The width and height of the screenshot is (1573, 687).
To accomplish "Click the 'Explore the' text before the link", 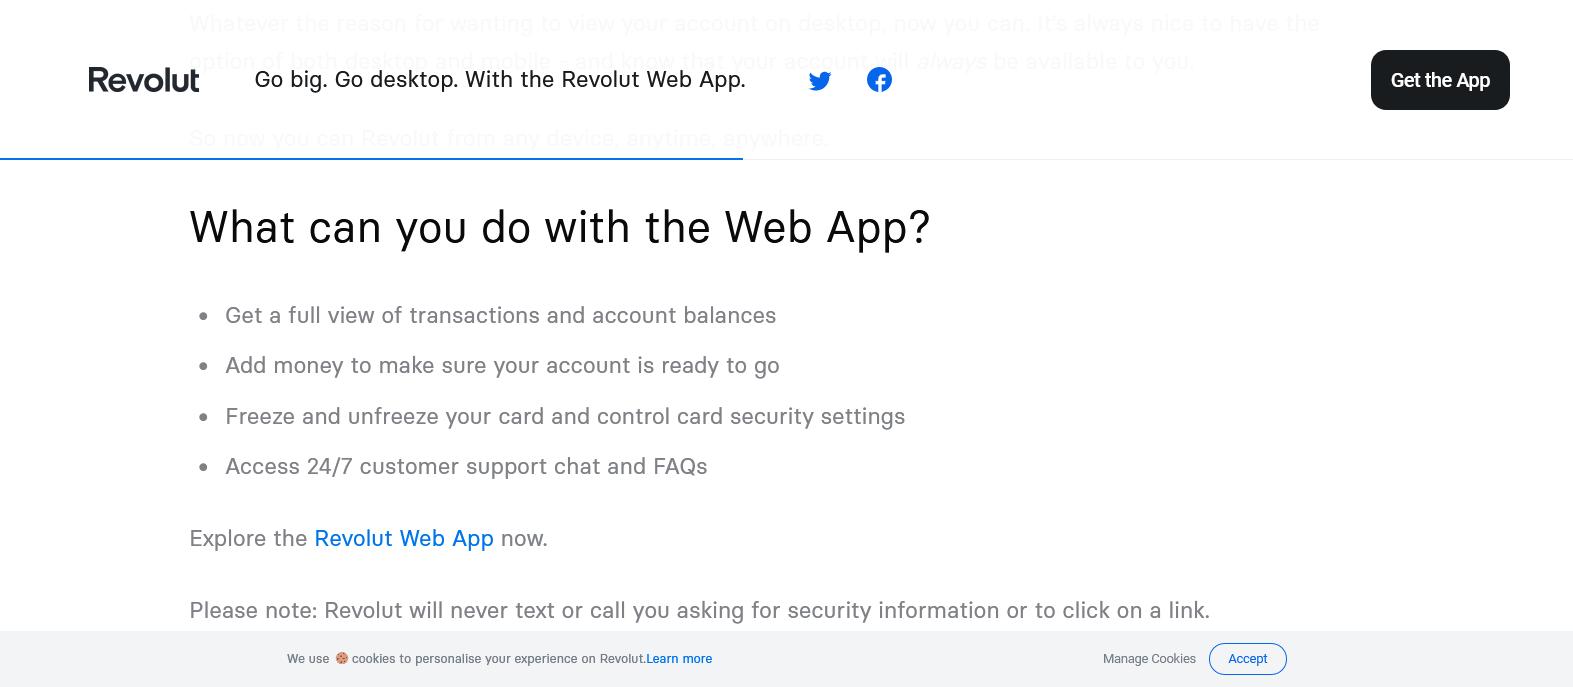I will point(248,538).
